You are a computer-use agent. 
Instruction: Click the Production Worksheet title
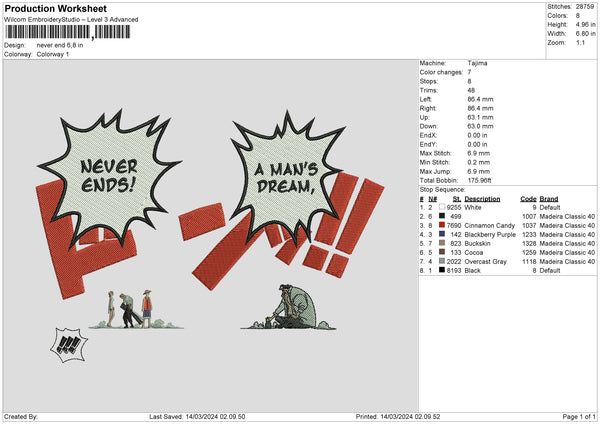tap(56, 8)
